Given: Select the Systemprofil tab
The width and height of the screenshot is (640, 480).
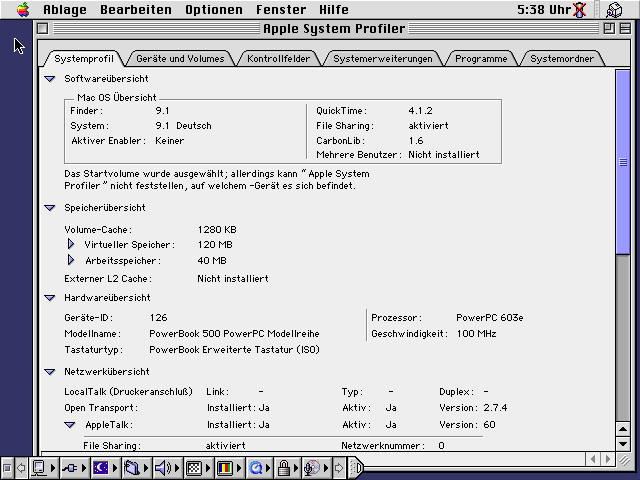Looking at the screenshot, I should tap(84, 59).
